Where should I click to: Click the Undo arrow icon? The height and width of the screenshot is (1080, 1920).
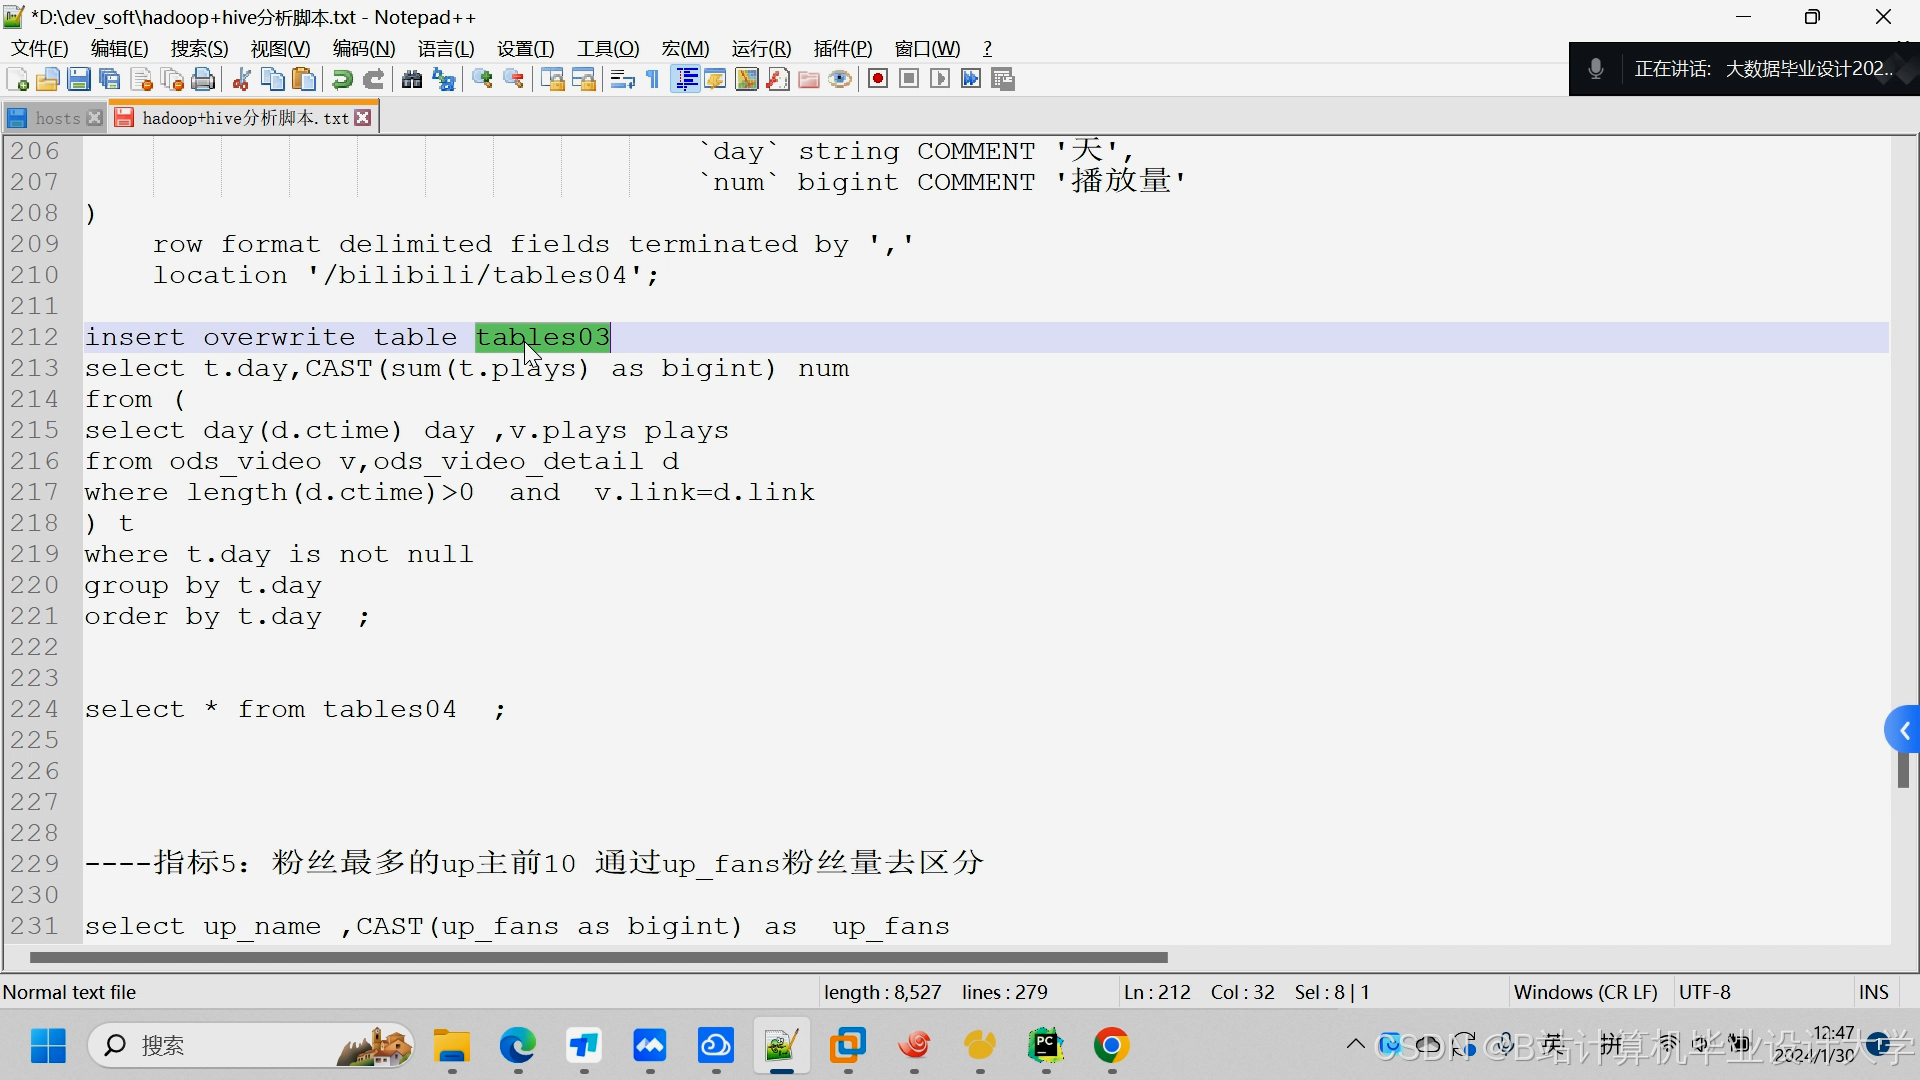click(342, 80)
